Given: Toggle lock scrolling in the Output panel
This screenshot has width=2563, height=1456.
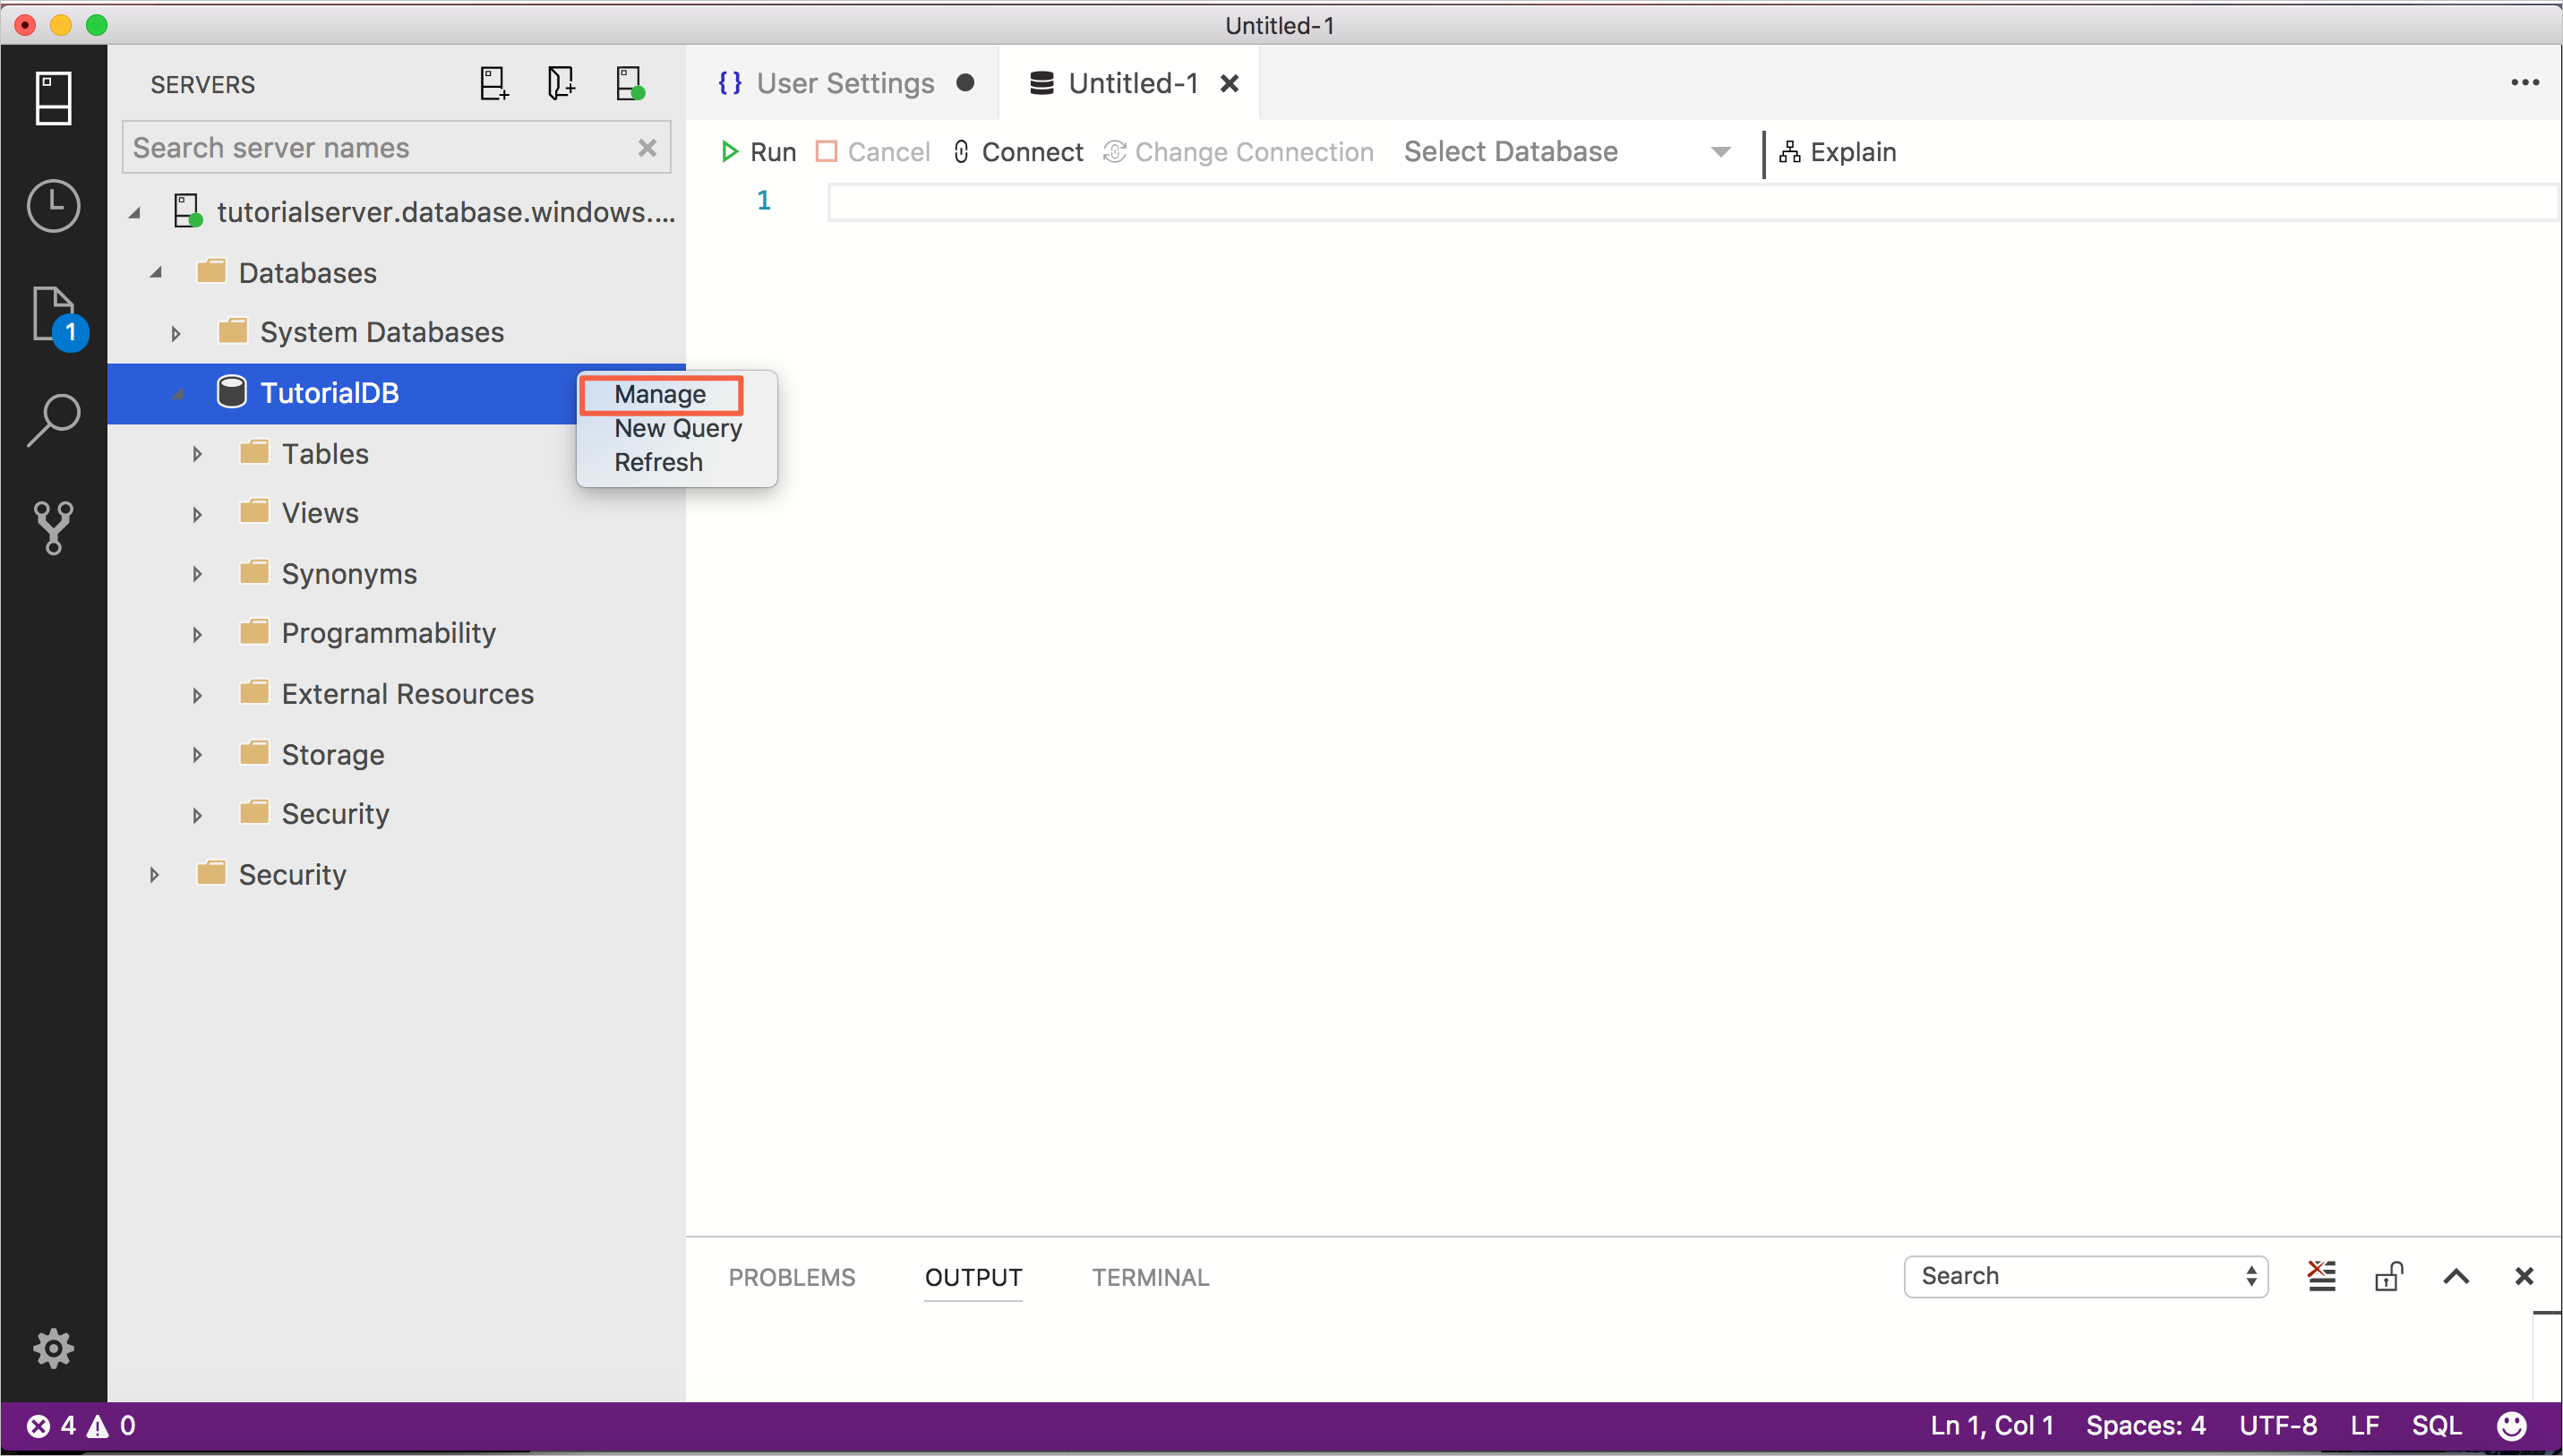Looking at the screenshot, I should 2388,1276.
